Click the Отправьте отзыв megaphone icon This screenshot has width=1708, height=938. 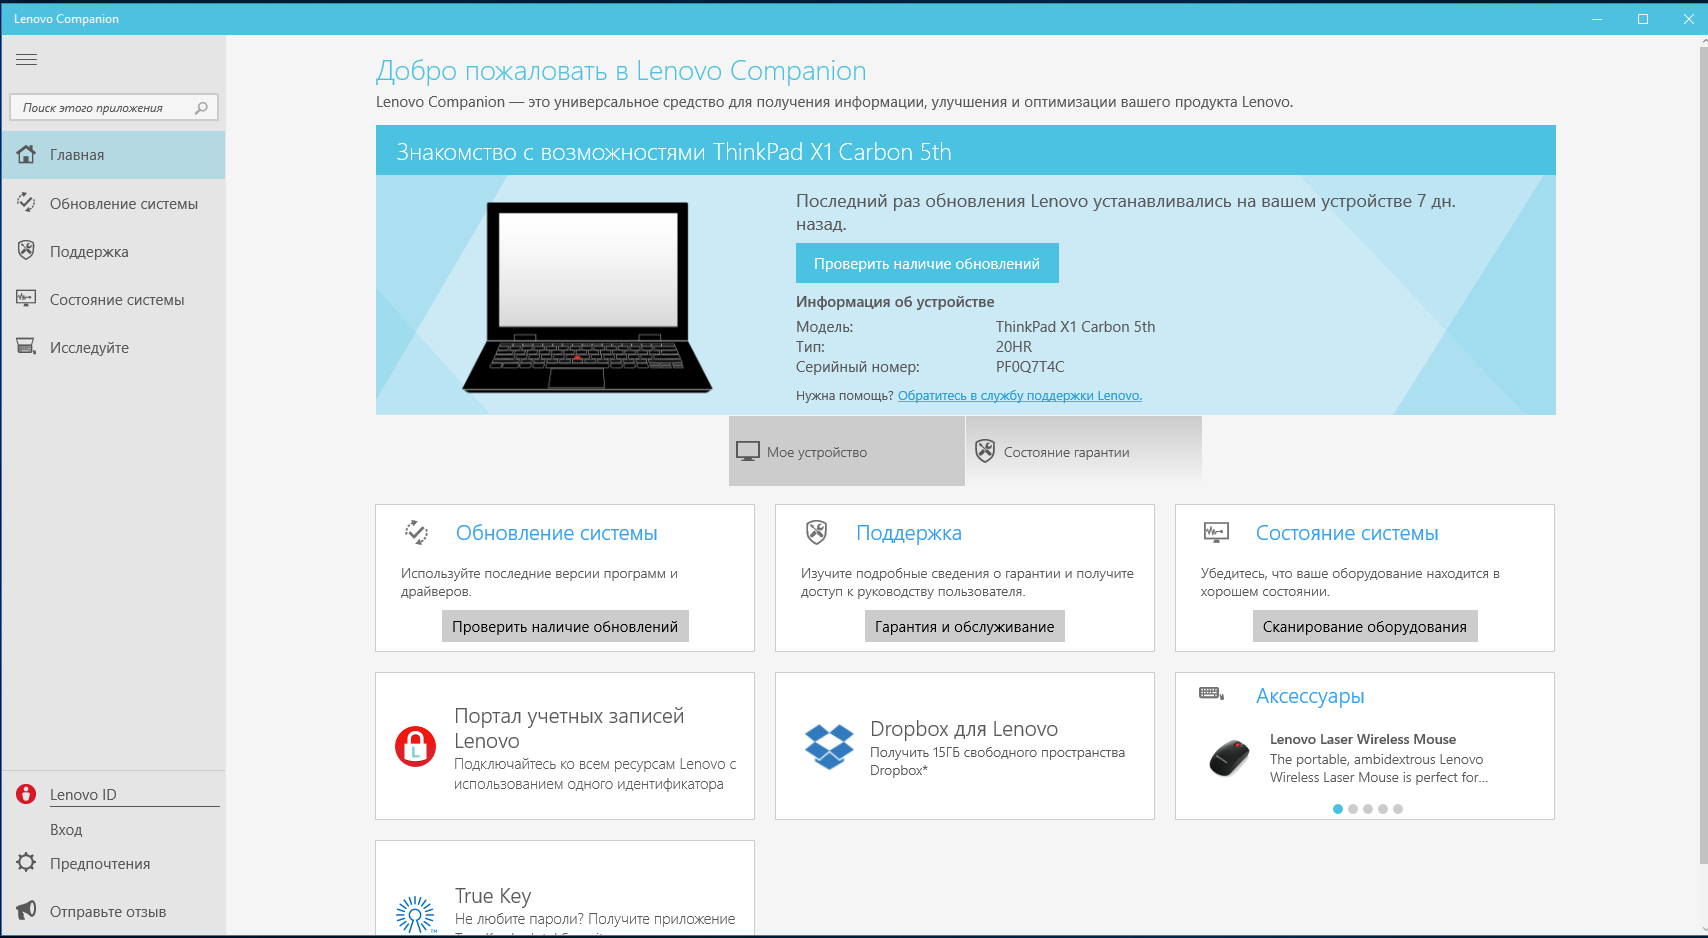click(27, 910)
